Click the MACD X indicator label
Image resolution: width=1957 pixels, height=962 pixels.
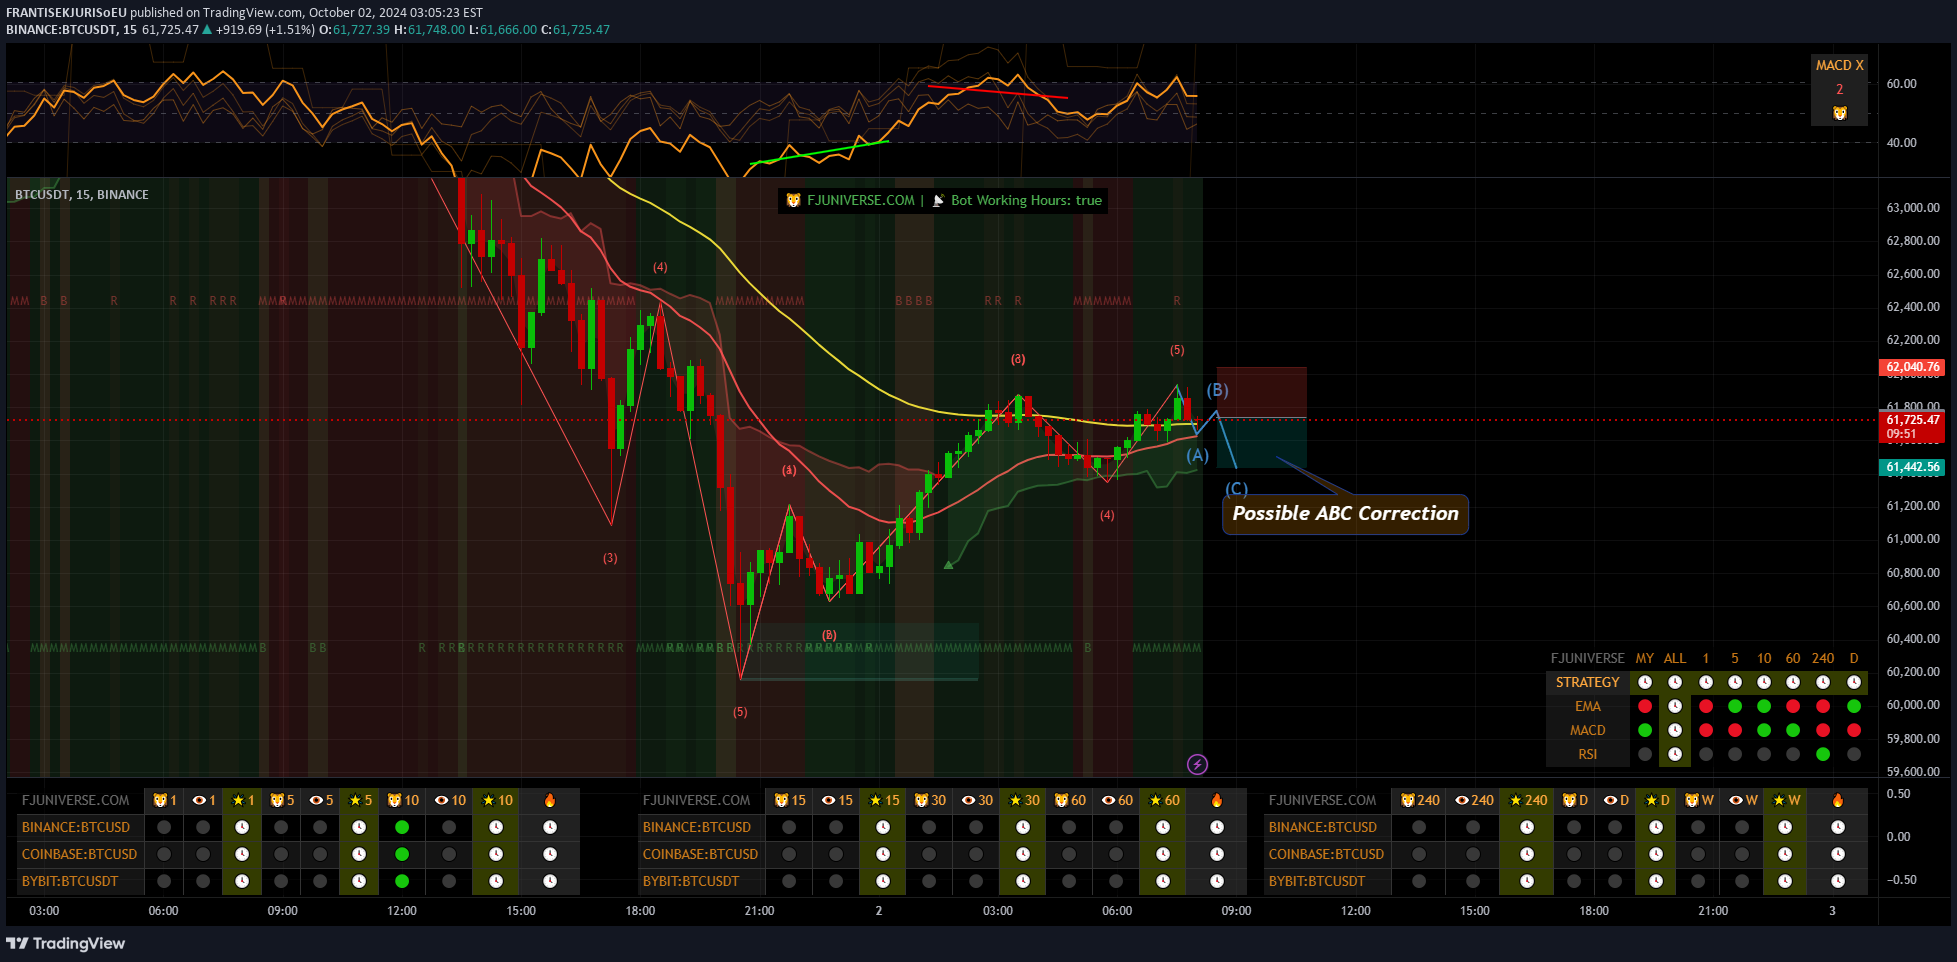pos(1840,65)
